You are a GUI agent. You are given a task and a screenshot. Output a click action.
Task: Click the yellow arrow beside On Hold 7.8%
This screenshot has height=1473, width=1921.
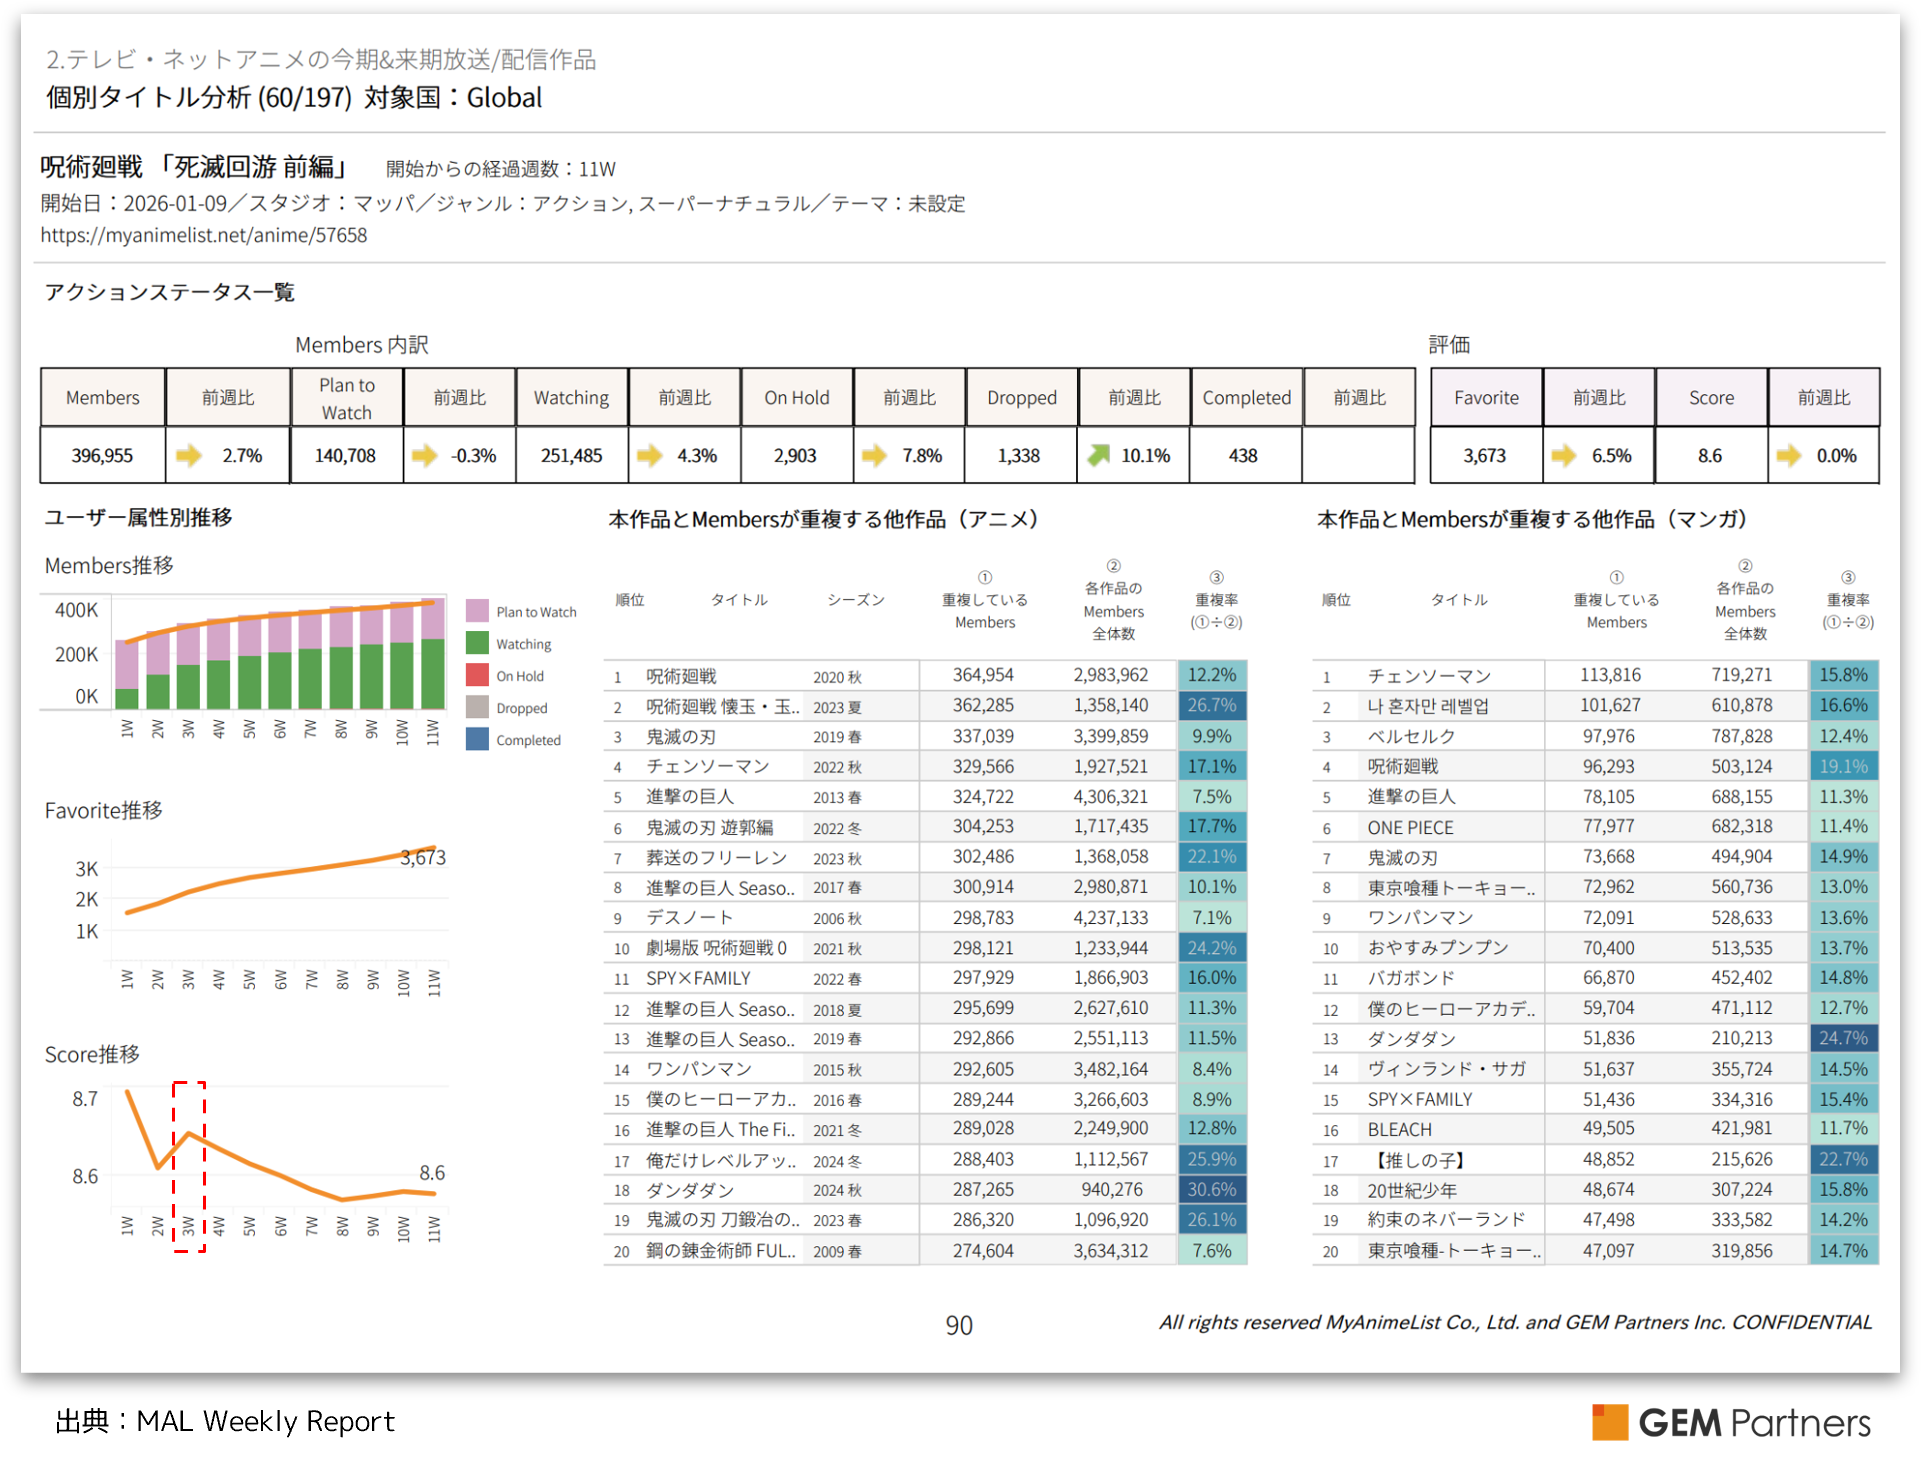tap(874, 456)
